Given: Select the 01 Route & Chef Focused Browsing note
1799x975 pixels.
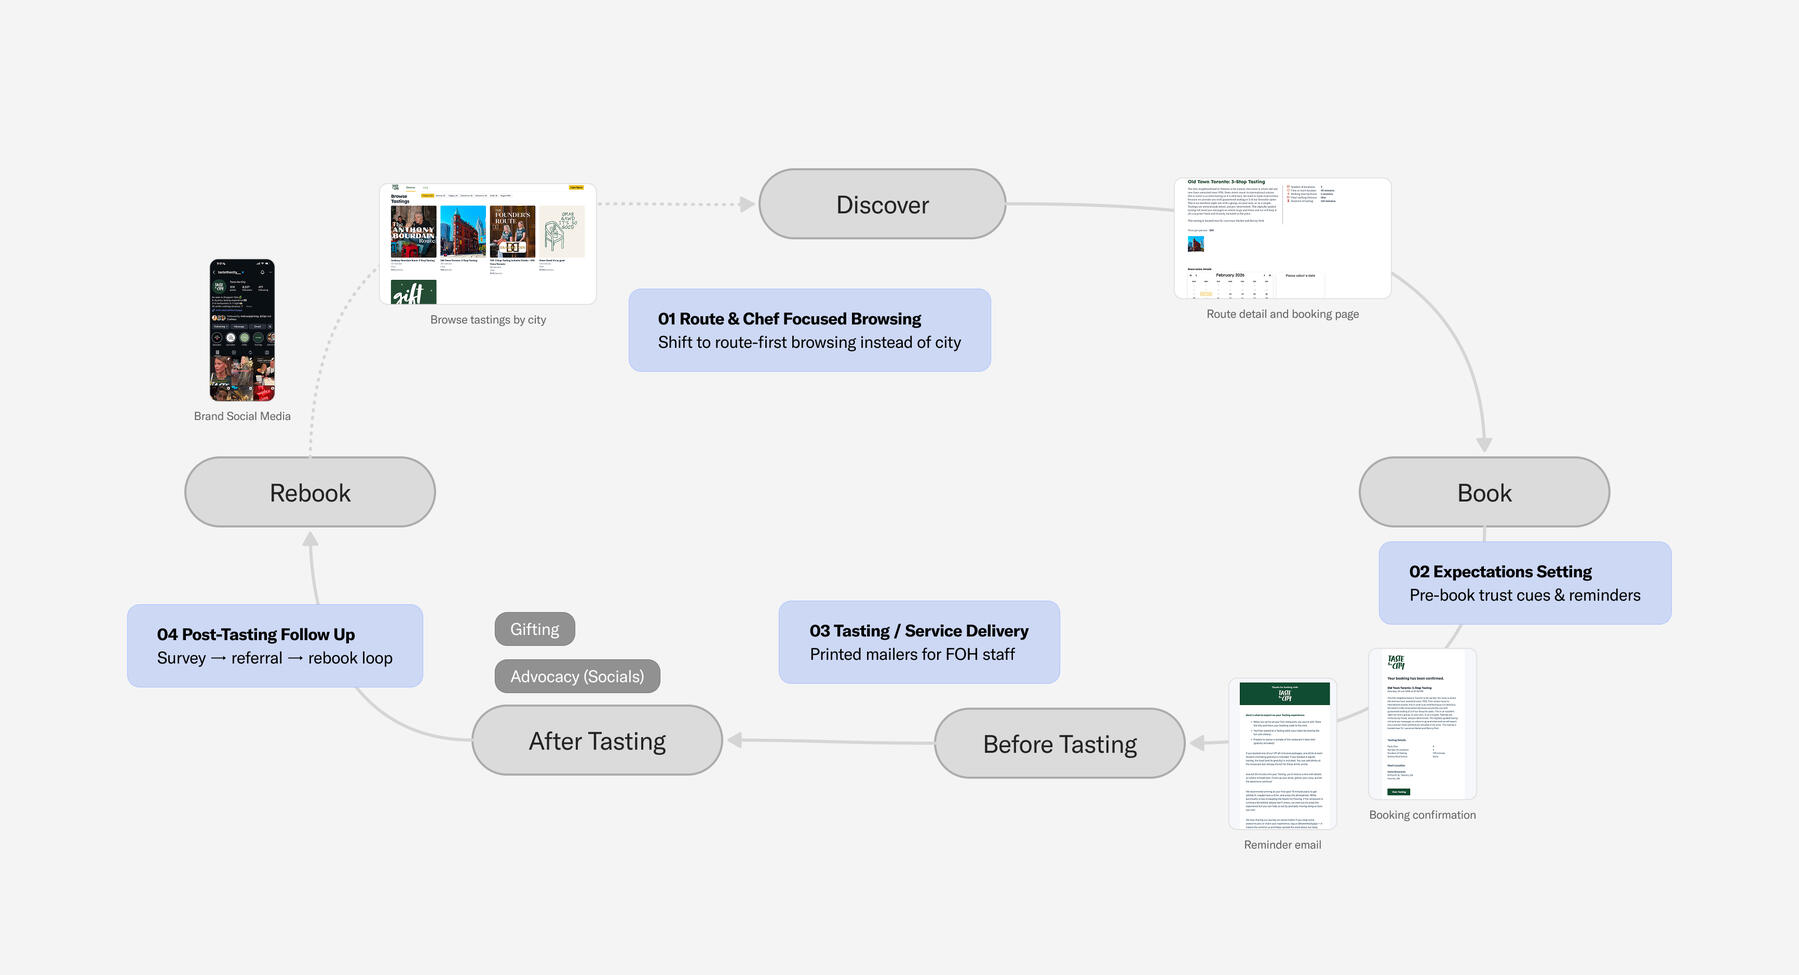Looking at the screenshot, I should (809, 330).
